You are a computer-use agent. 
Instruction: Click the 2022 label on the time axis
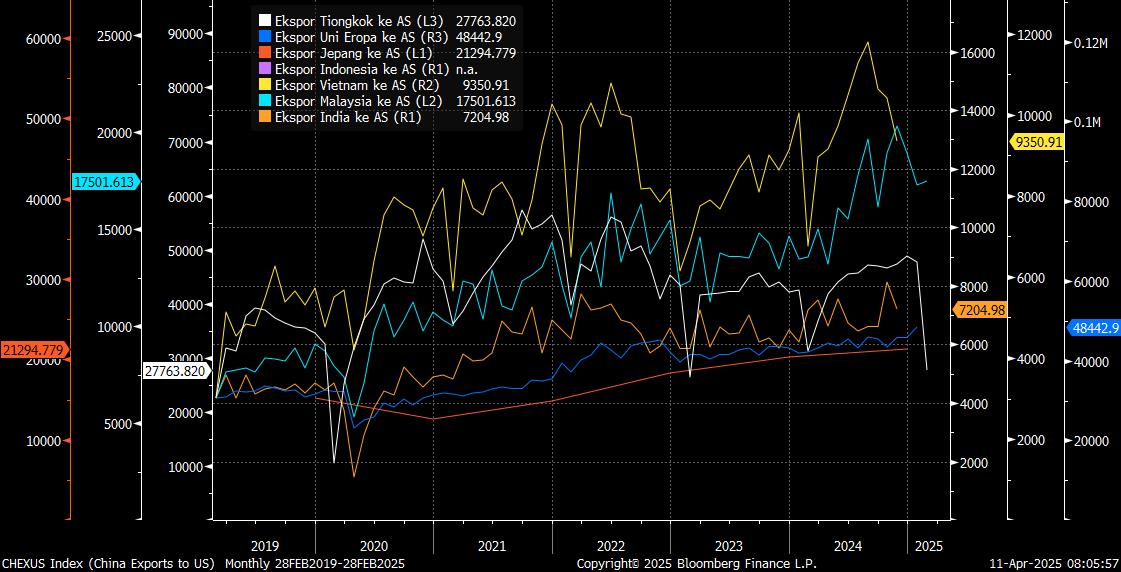point(610,546)
